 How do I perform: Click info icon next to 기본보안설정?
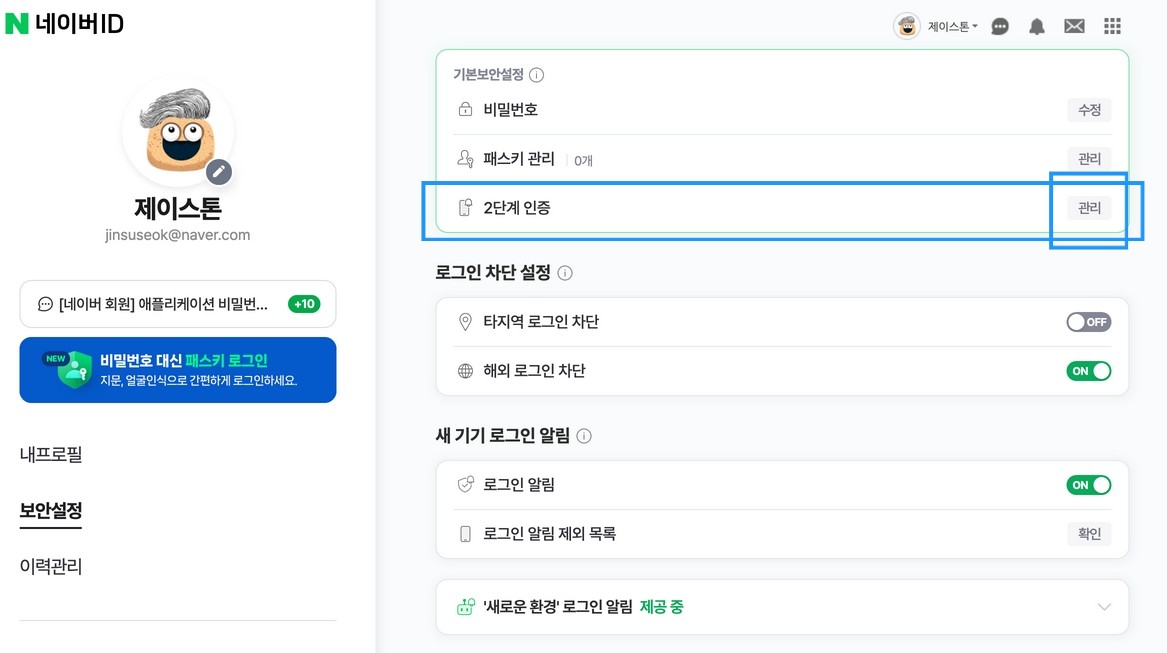click(536, 75)
